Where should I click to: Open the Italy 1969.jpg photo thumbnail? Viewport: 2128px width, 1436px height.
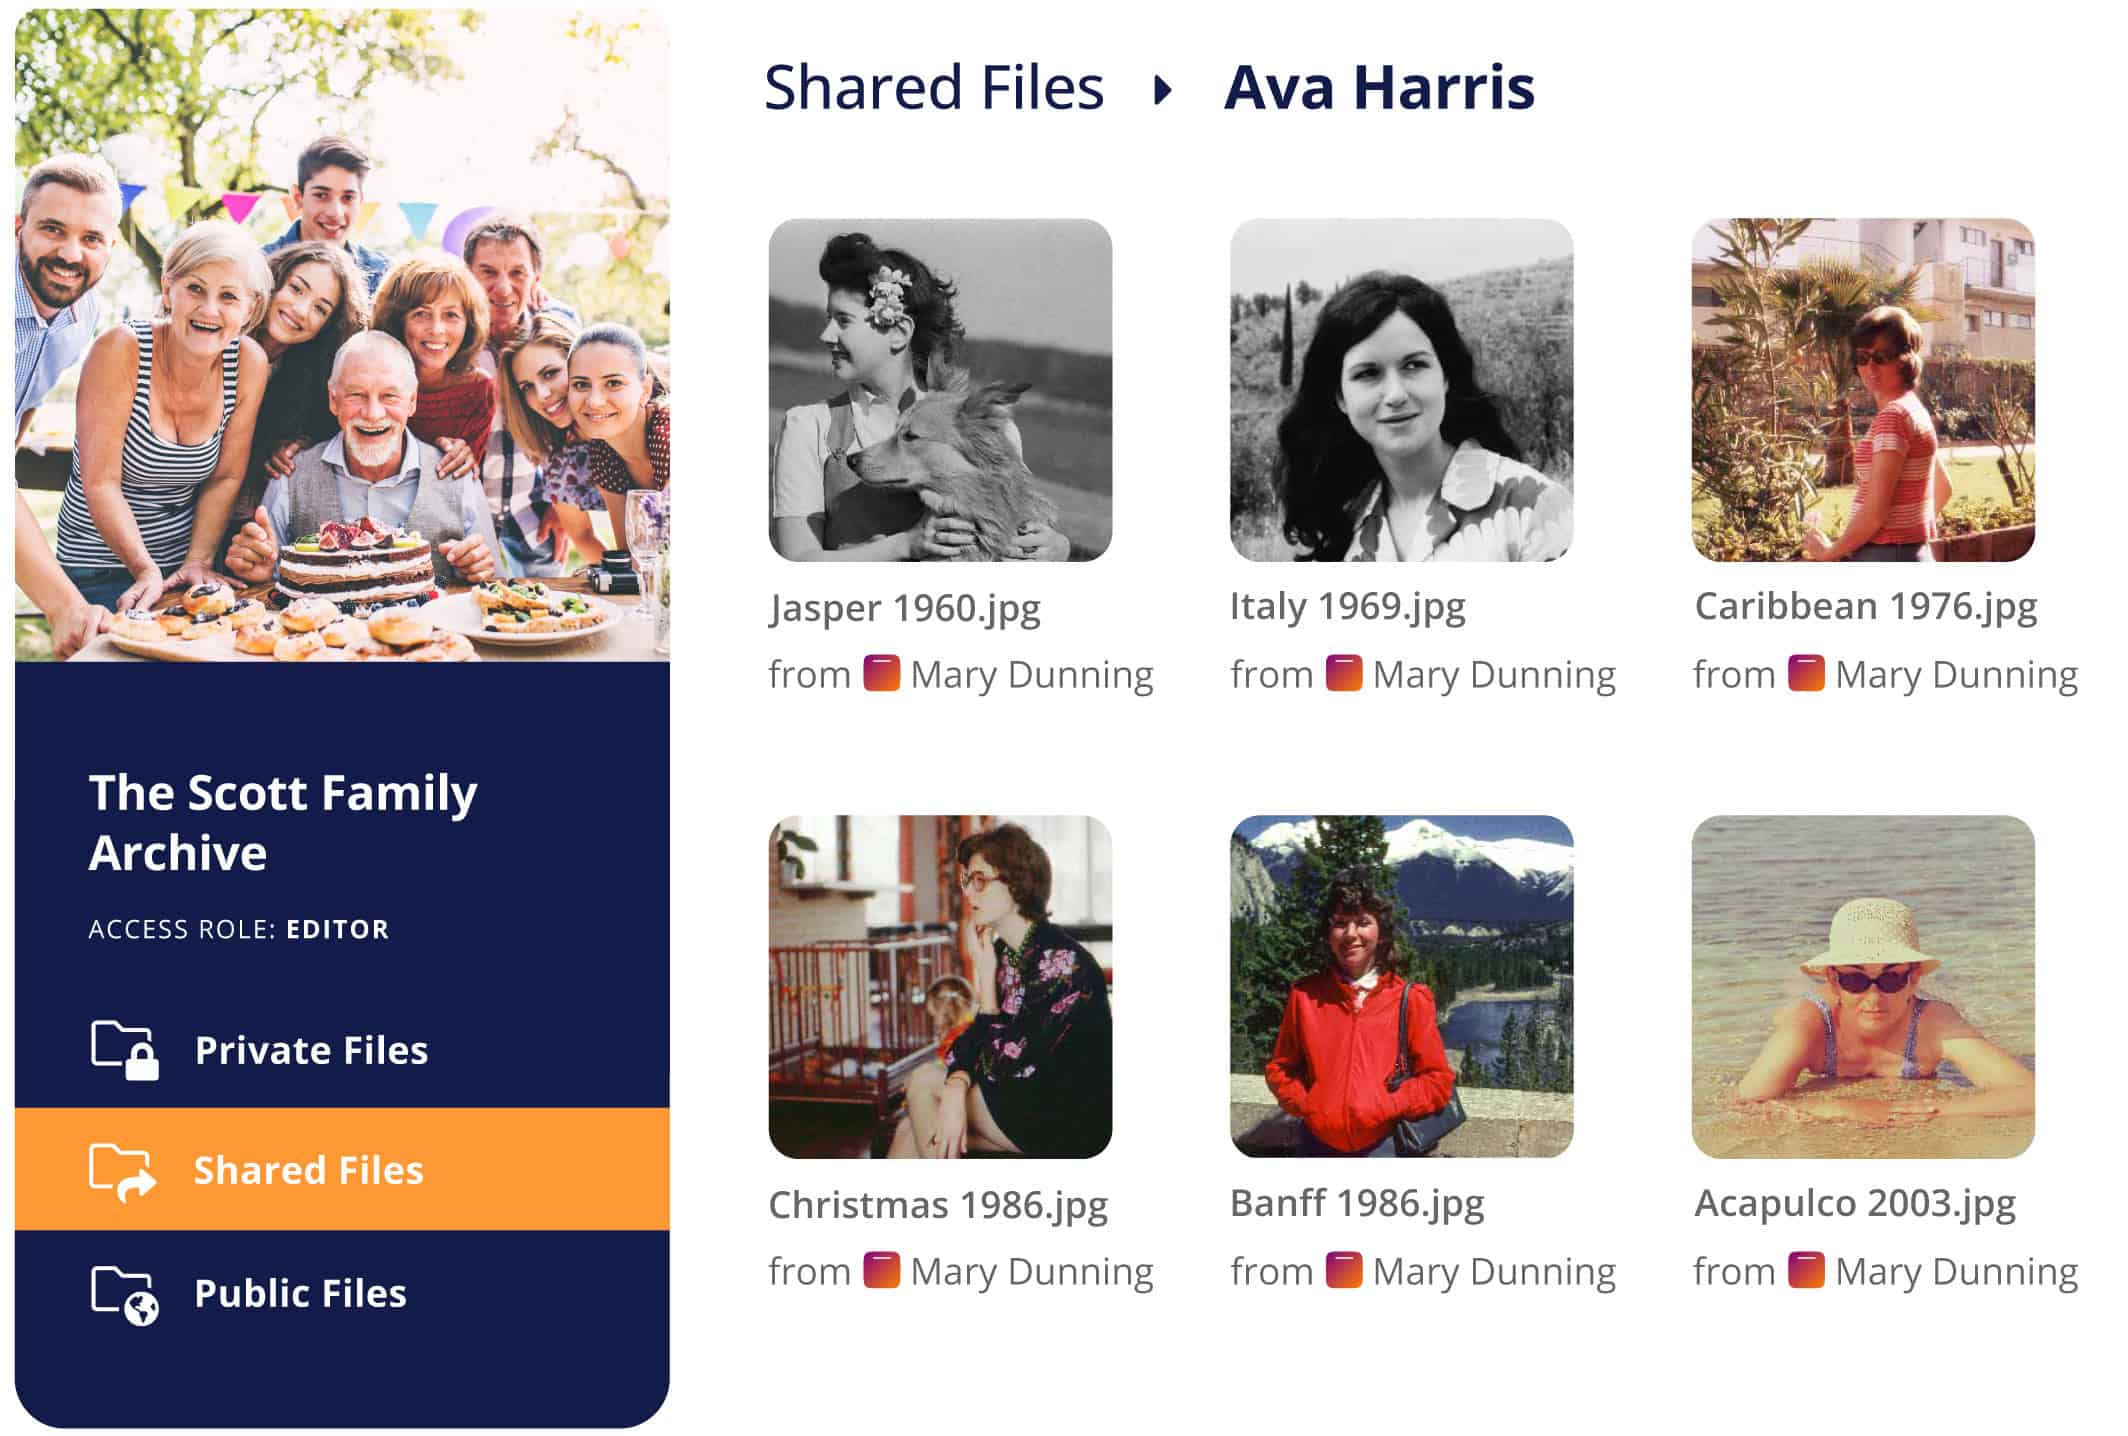[1401, 390]
